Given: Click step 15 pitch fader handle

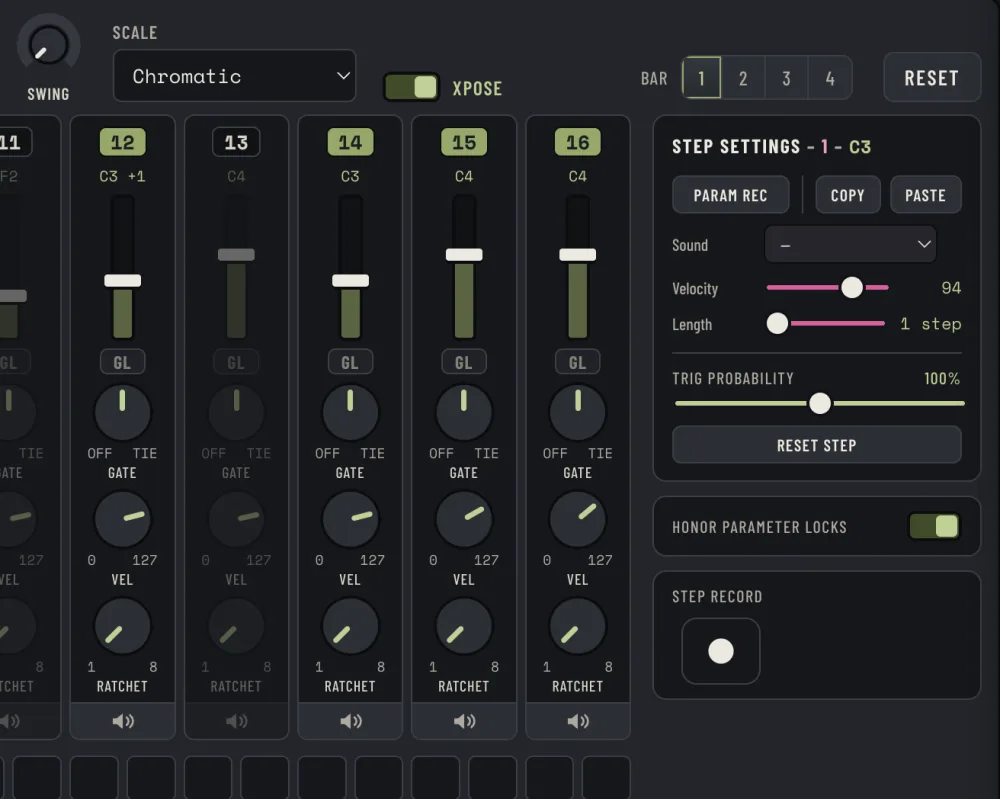Looking at the screenshot, I should (x=464, y=254).
